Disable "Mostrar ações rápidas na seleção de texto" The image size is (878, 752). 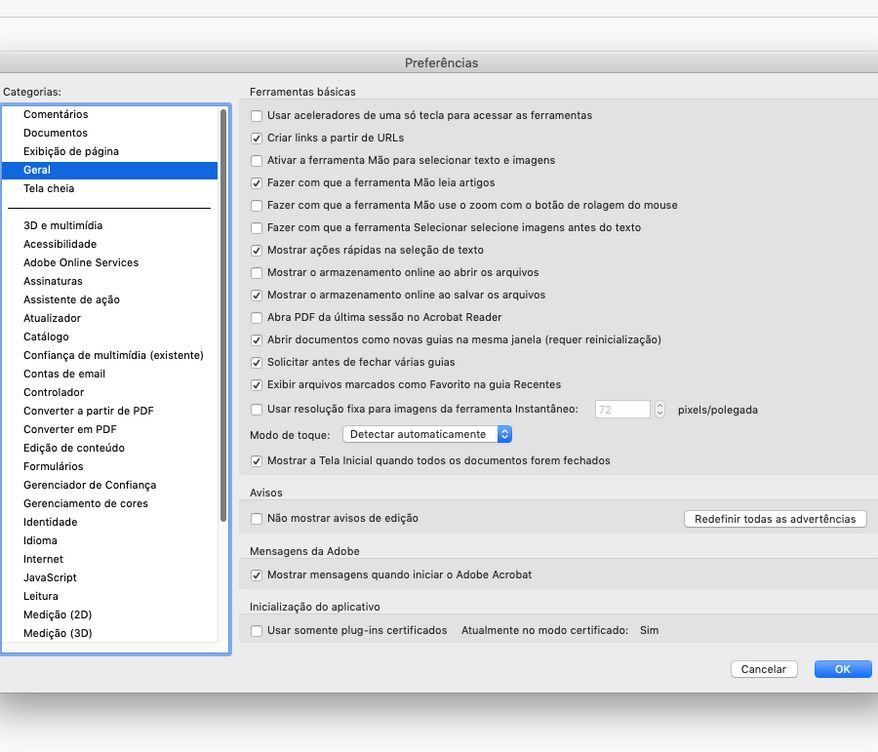257,250
